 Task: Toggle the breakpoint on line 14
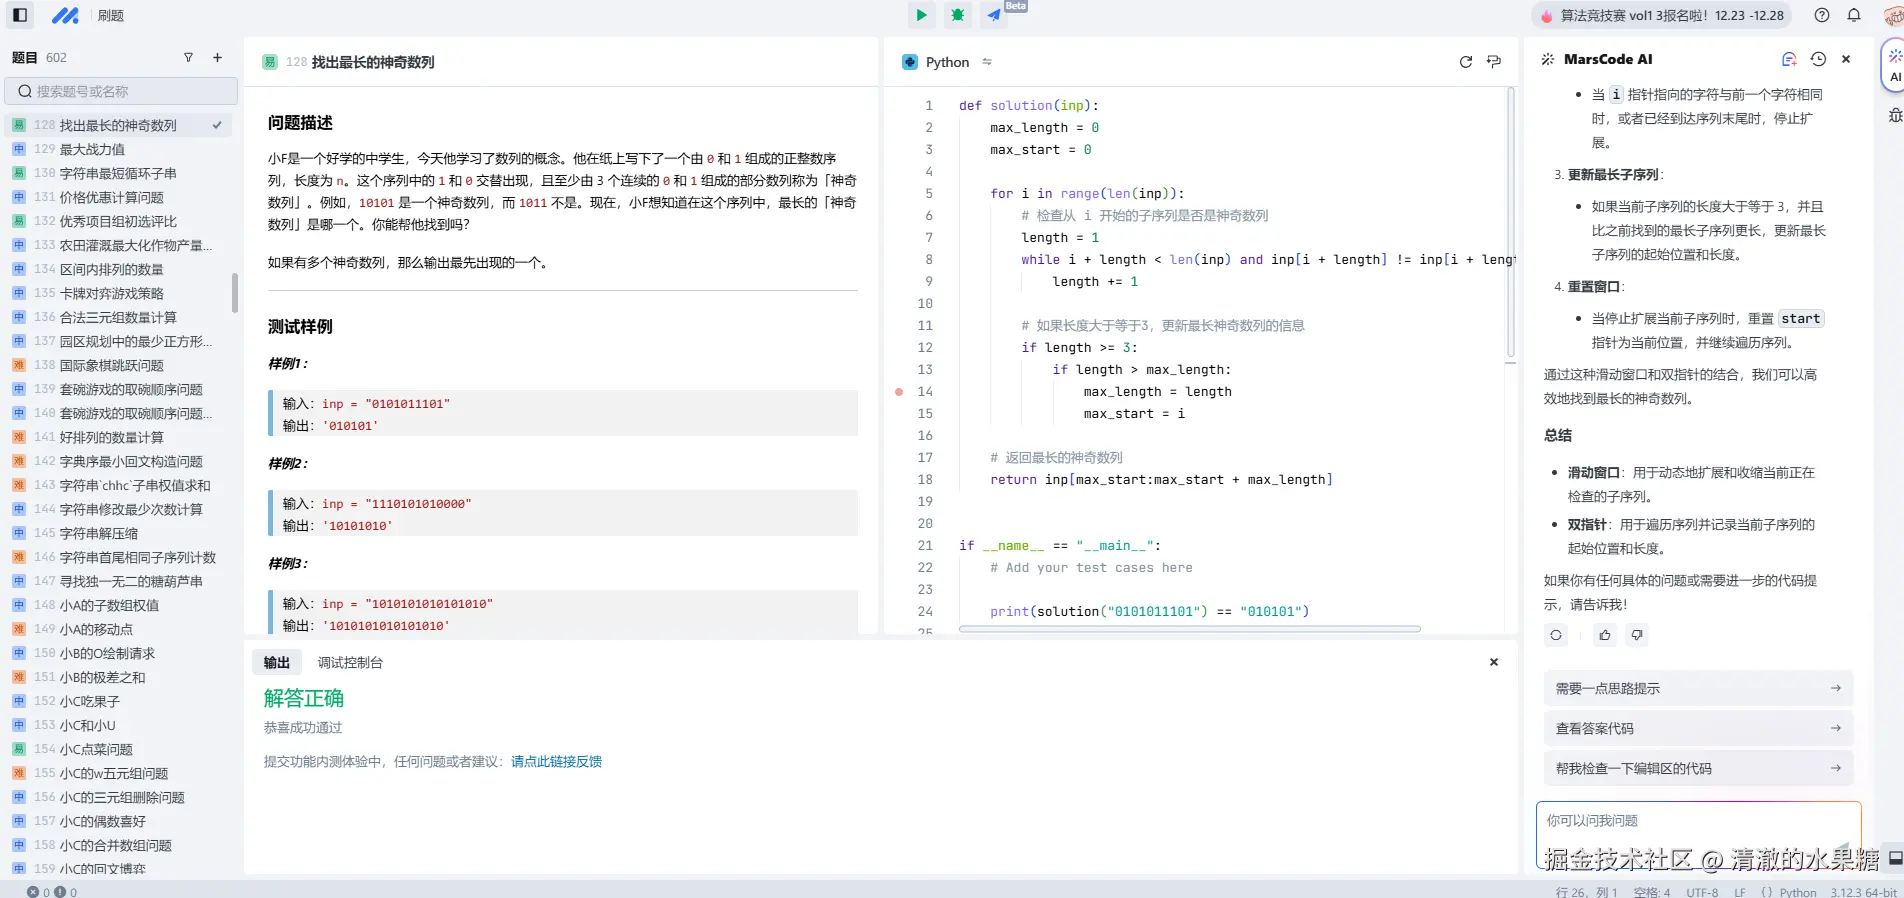tap(899, 392)
